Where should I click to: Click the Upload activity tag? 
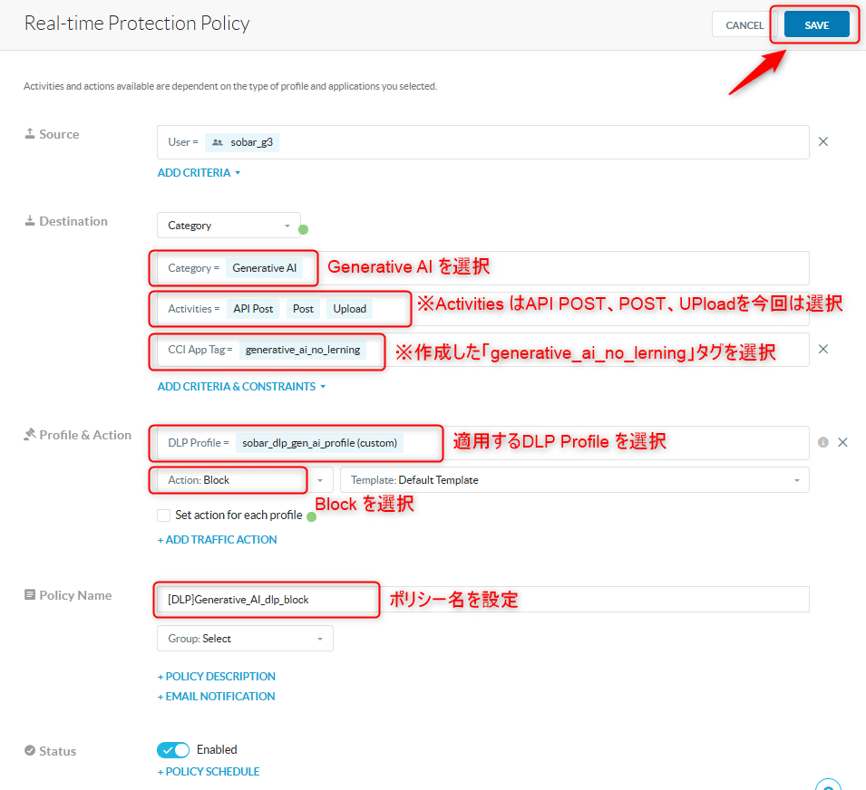click(350, 309)
